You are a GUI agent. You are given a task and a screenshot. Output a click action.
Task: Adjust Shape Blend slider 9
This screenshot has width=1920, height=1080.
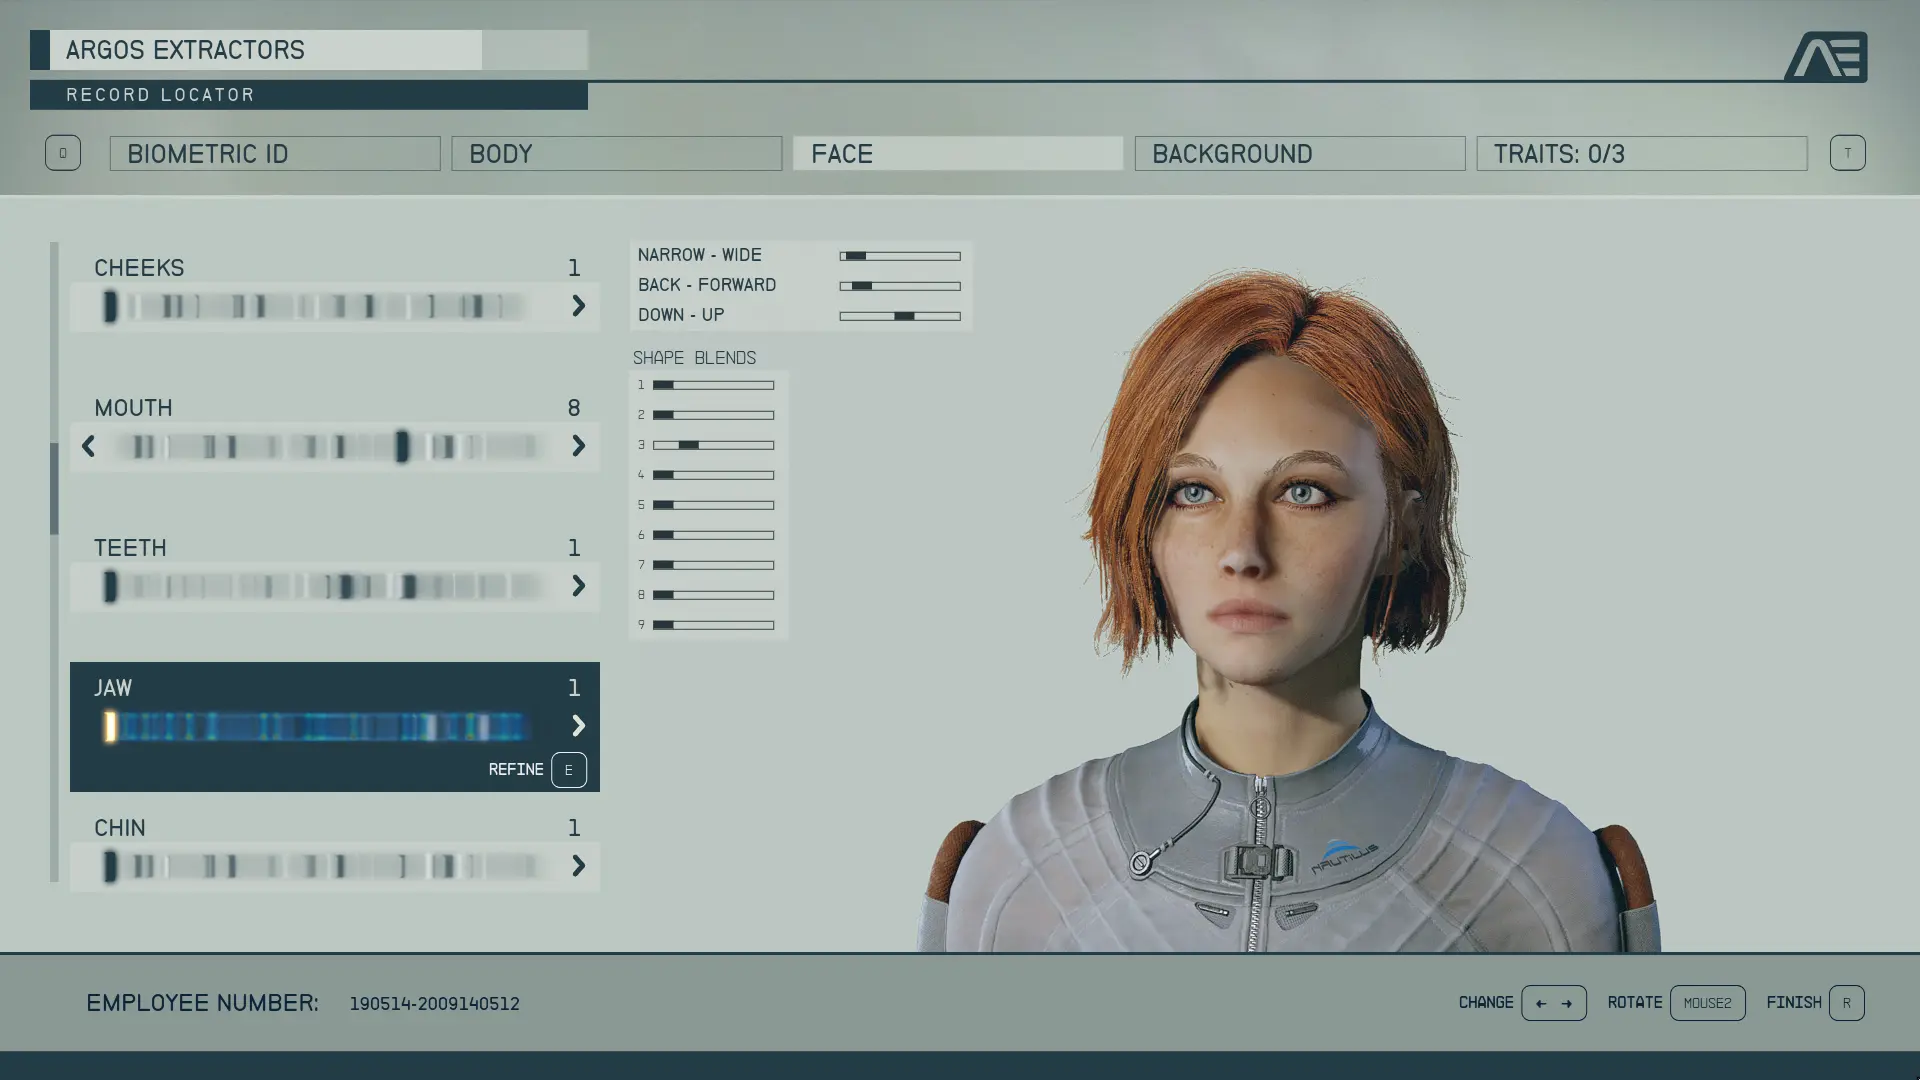713,625
